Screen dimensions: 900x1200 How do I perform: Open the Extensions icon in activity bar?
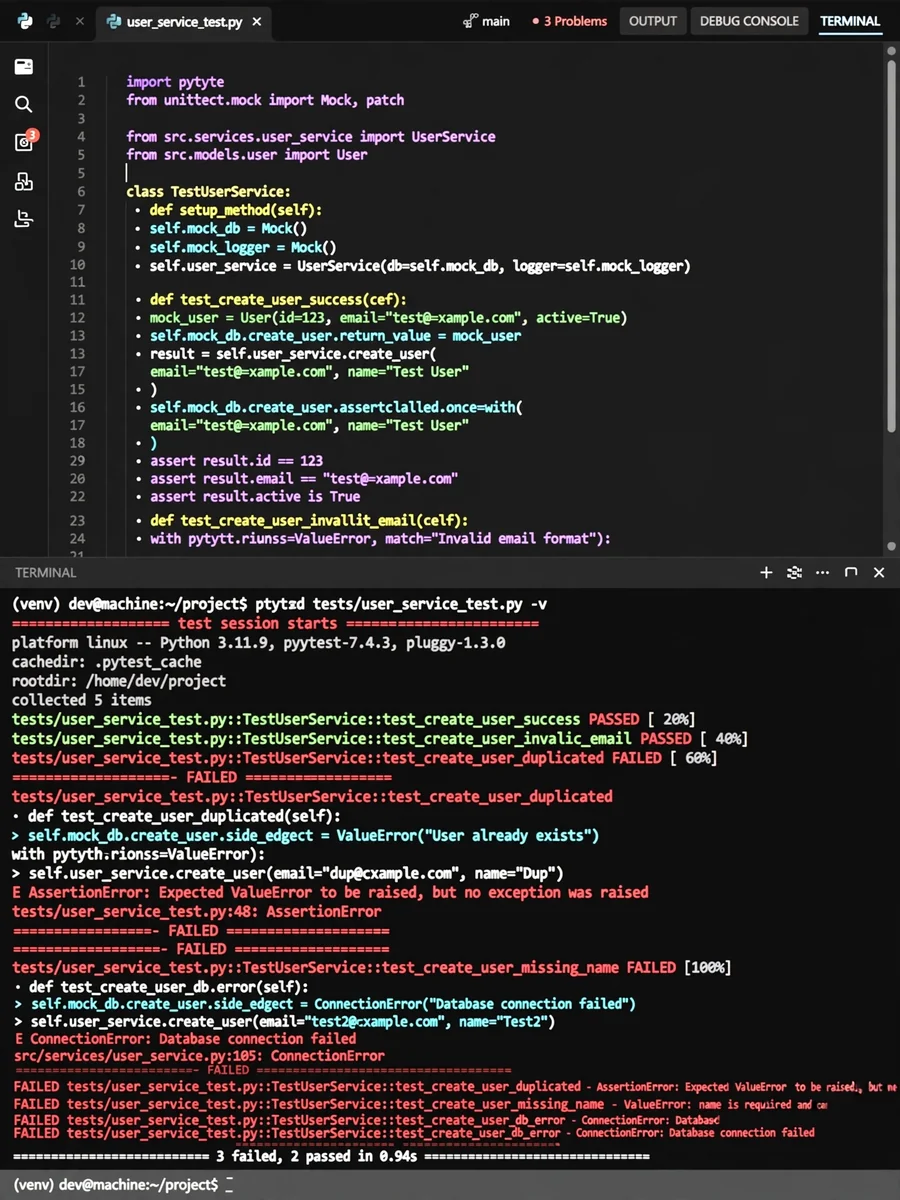pos(24,181)
